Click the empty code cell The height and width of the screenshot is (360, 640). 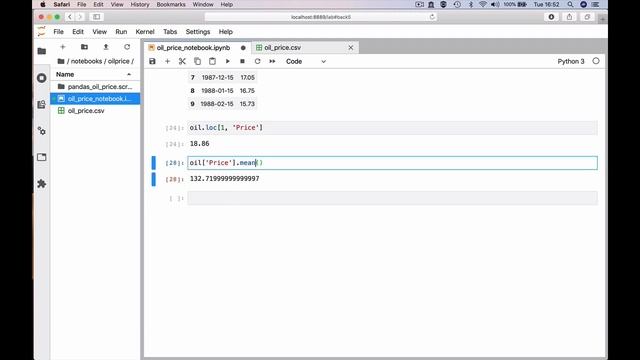[392, 198]
